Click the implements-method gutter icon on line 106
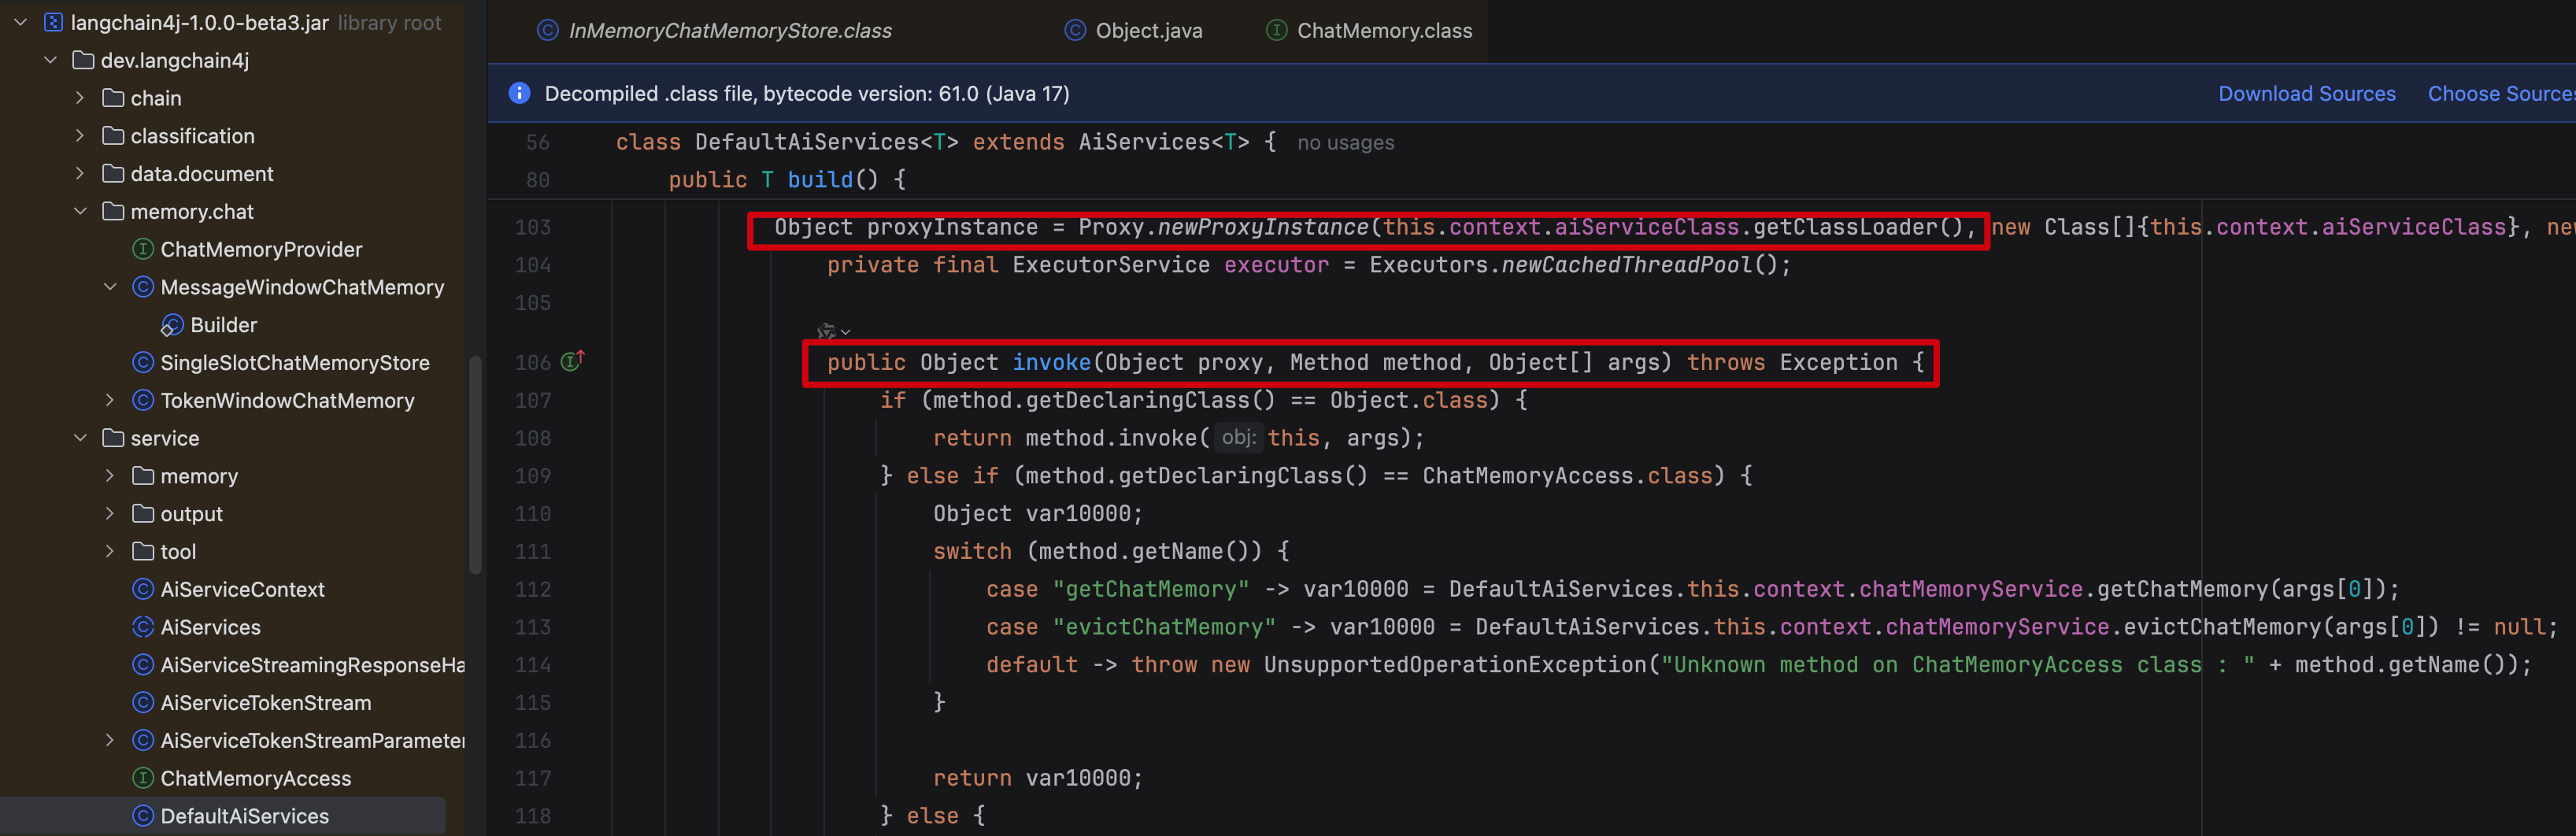The image size is (2576, 836). [572, 361]
